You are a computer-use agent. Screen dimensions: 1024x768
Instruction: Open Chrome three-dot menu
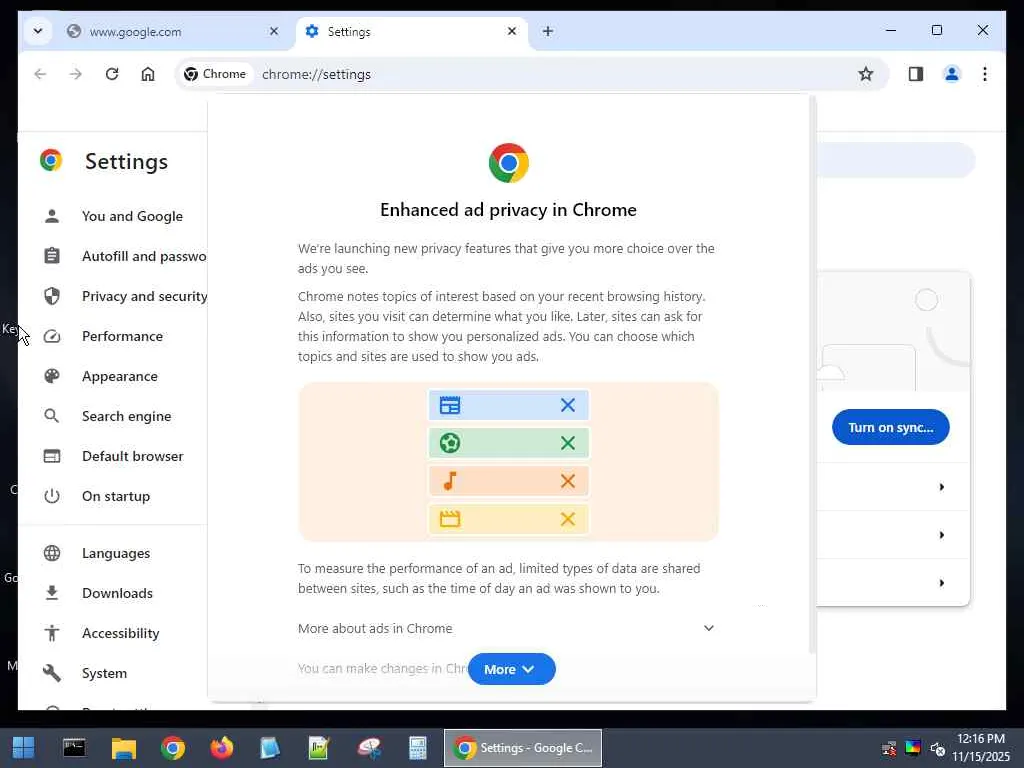(x=984, y=74)
